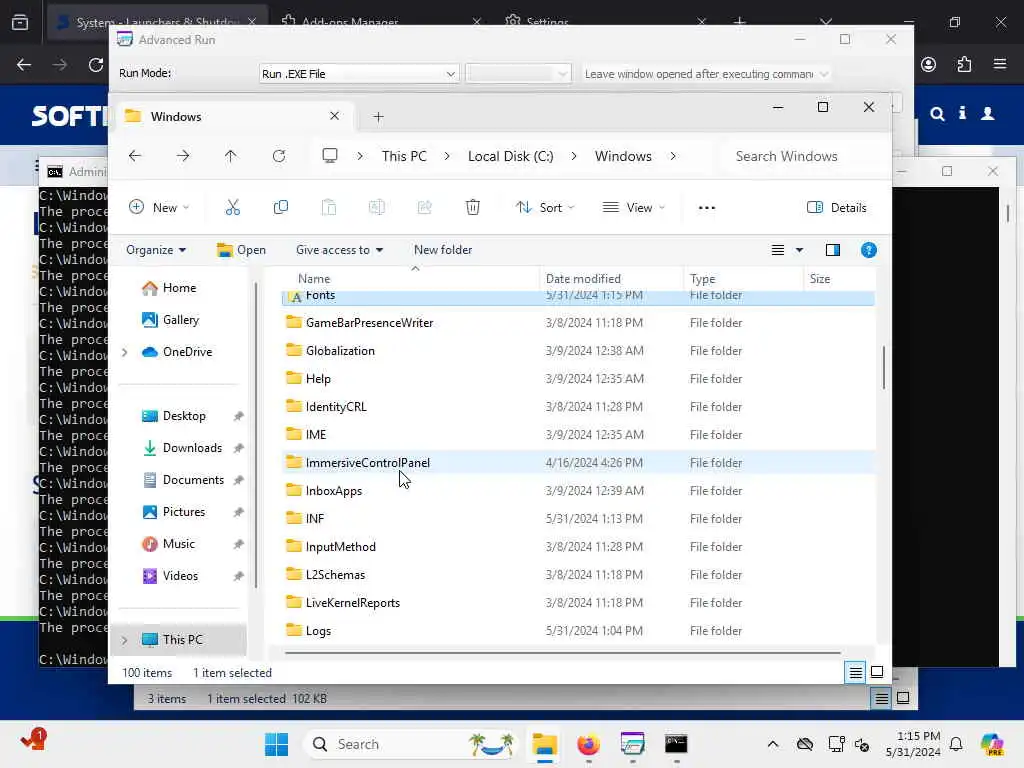Open the browser hamburger menu

[x=1000, y=64]
